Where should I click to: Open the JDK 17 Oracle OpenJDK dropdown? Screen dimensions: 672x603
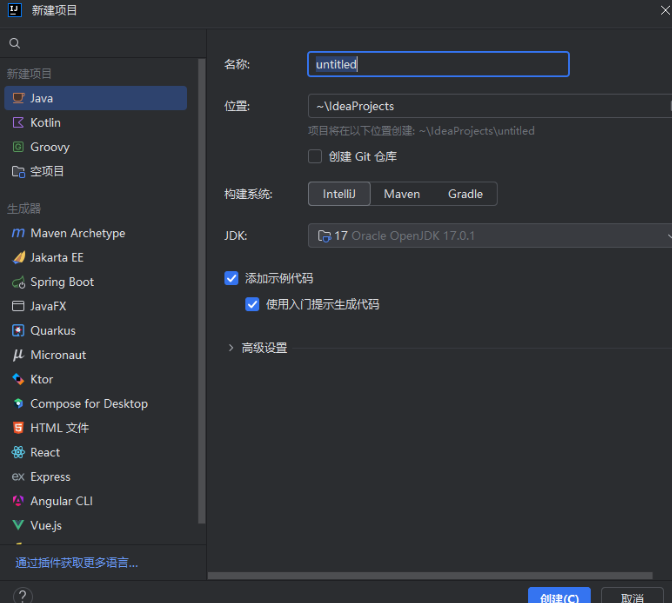(x=490, y=236)
